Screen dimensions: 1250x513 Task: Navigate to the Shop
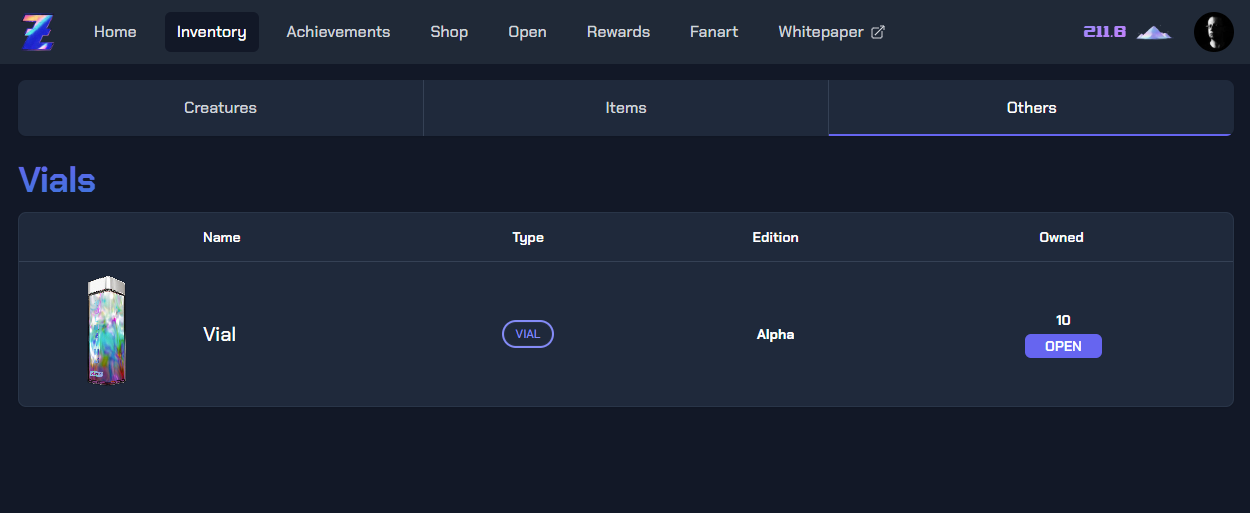(449, 32)
